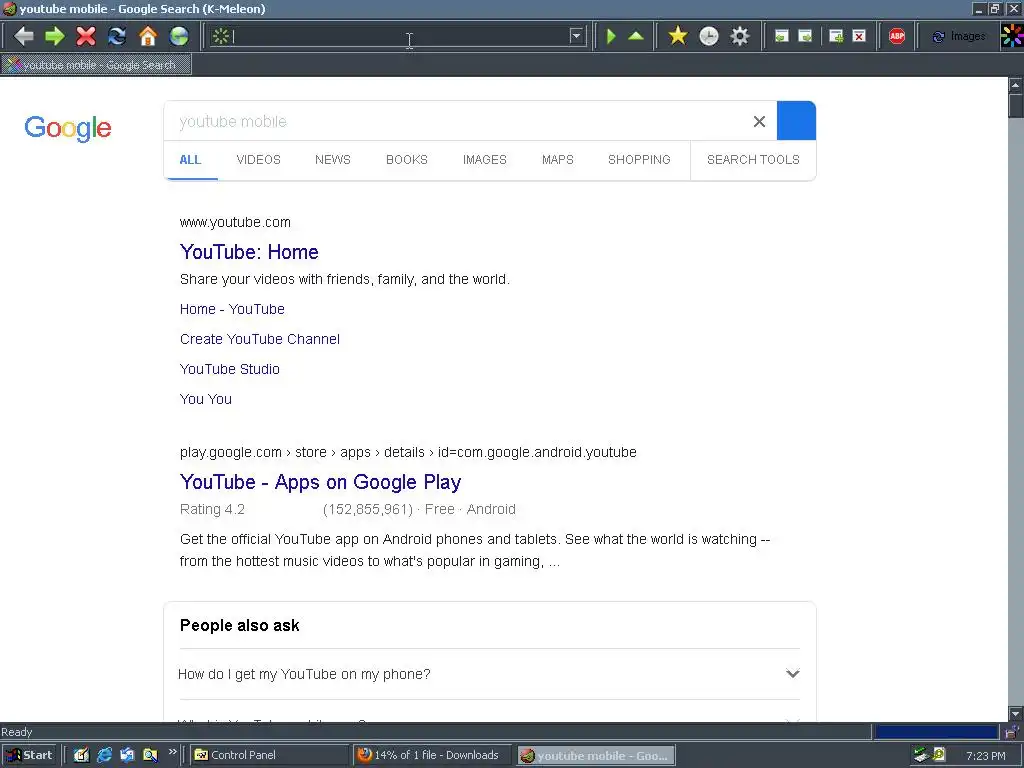The image size is (1024, 768).
Task: Stop loading with the red X icon
Action: pos(86,36)
